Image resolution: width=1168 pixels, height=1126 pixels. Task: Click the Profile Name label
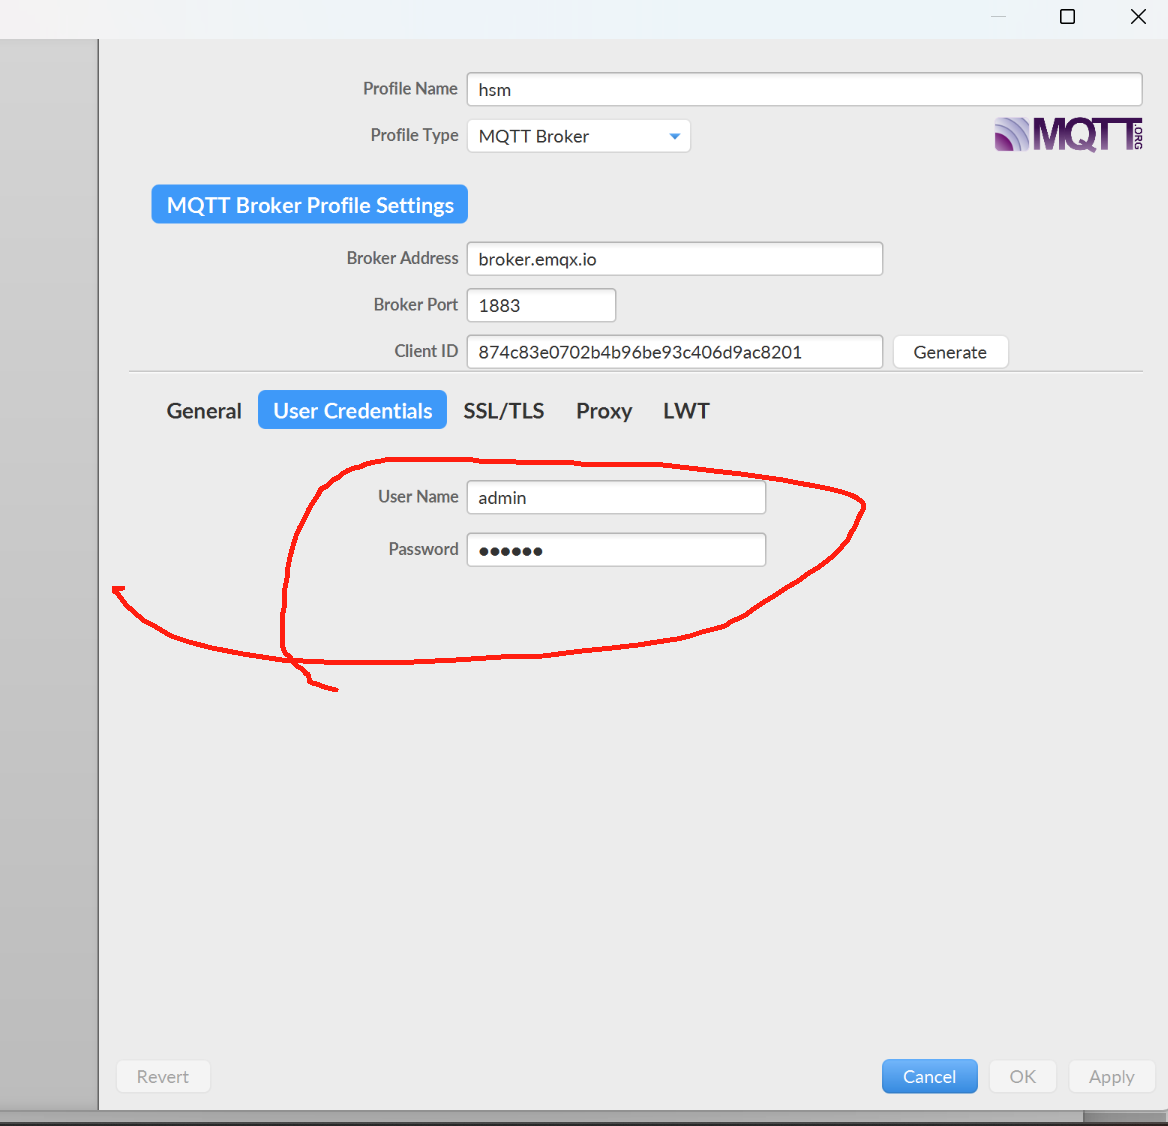point(410,89)
